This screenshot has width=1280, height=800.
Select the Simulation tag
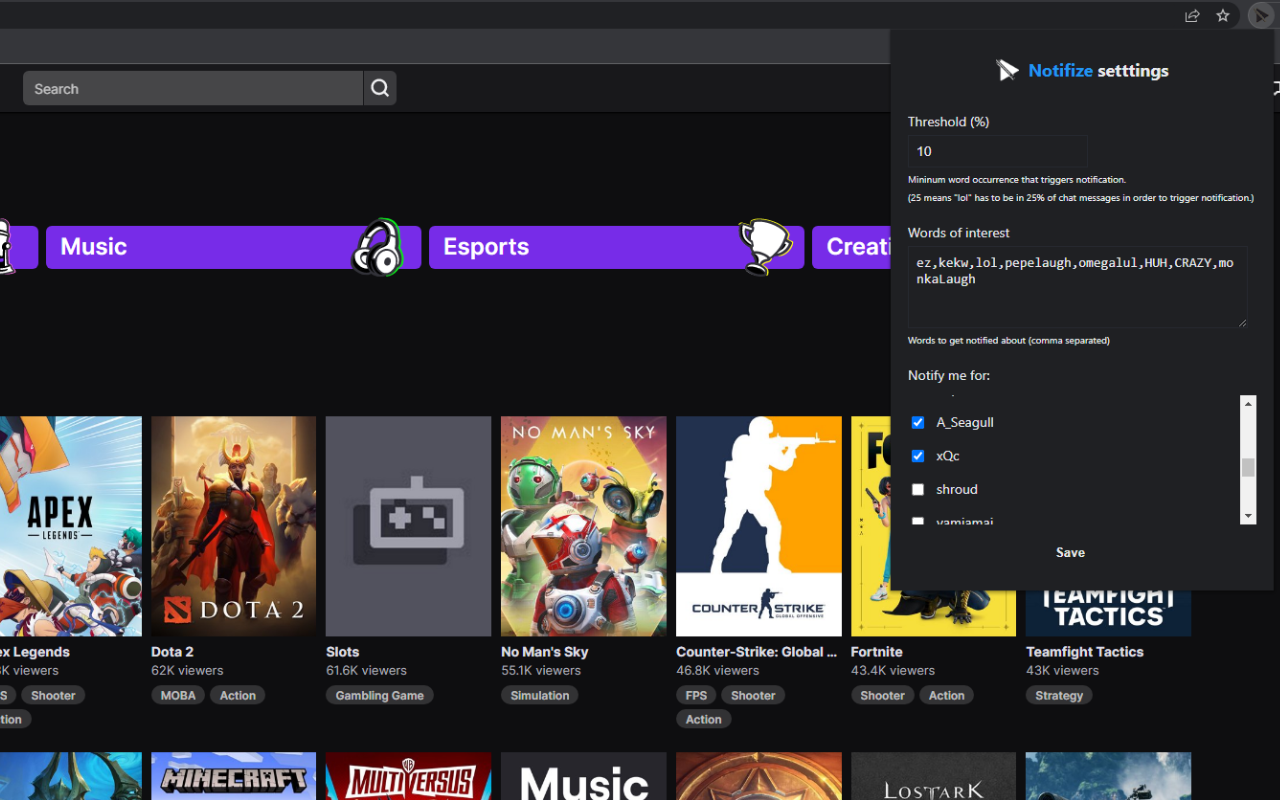coord(540,695)
